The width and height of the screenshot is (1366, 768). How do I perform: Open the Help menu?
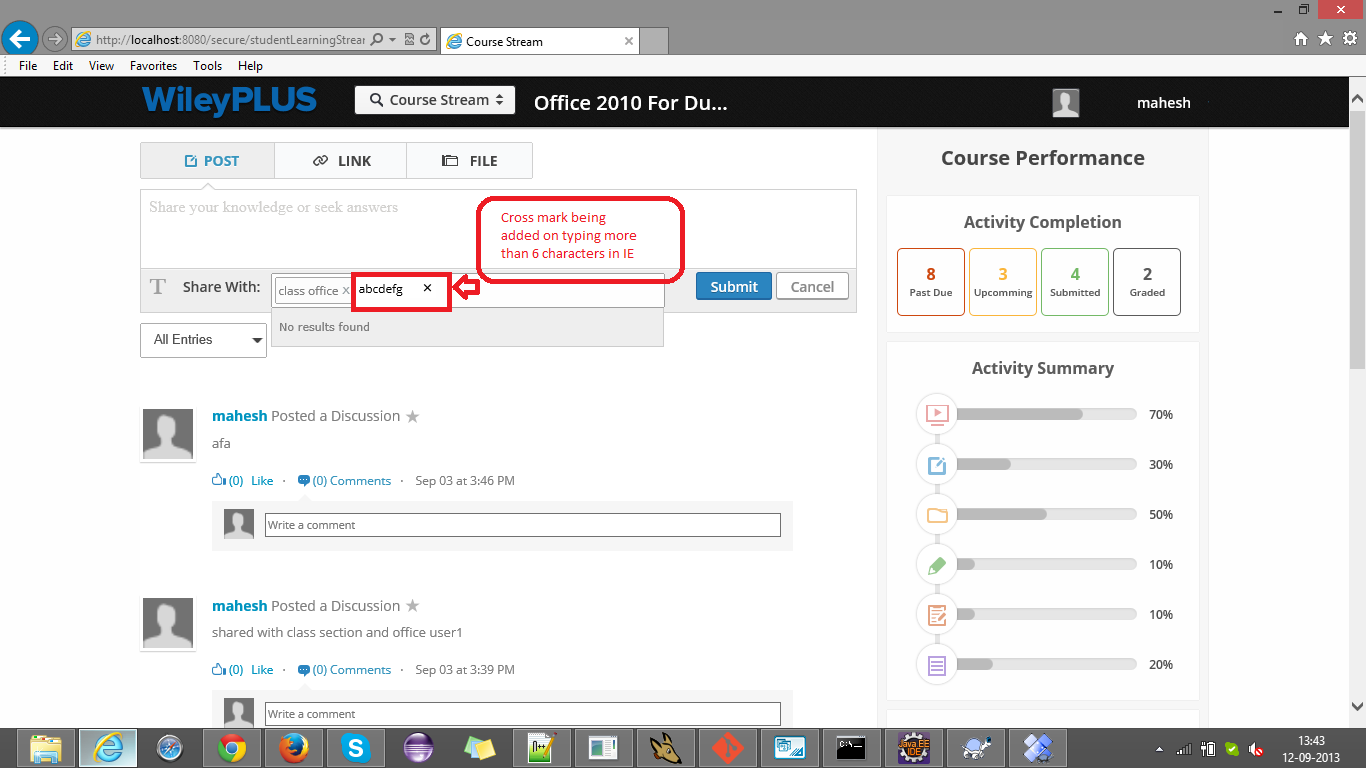tap(250, 66)
